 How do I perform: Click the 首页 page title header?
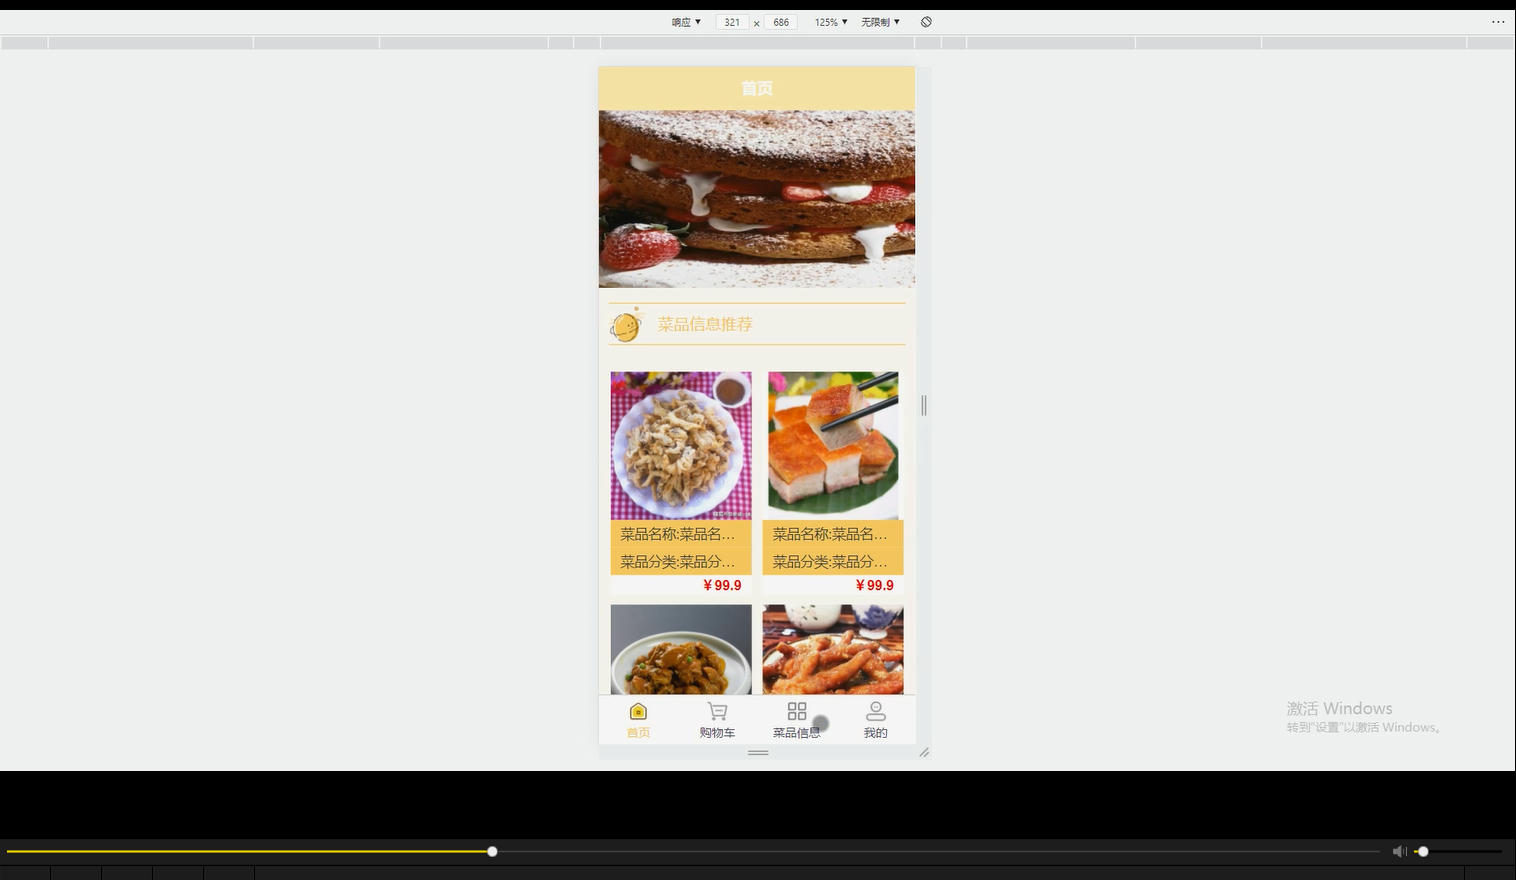757,88
